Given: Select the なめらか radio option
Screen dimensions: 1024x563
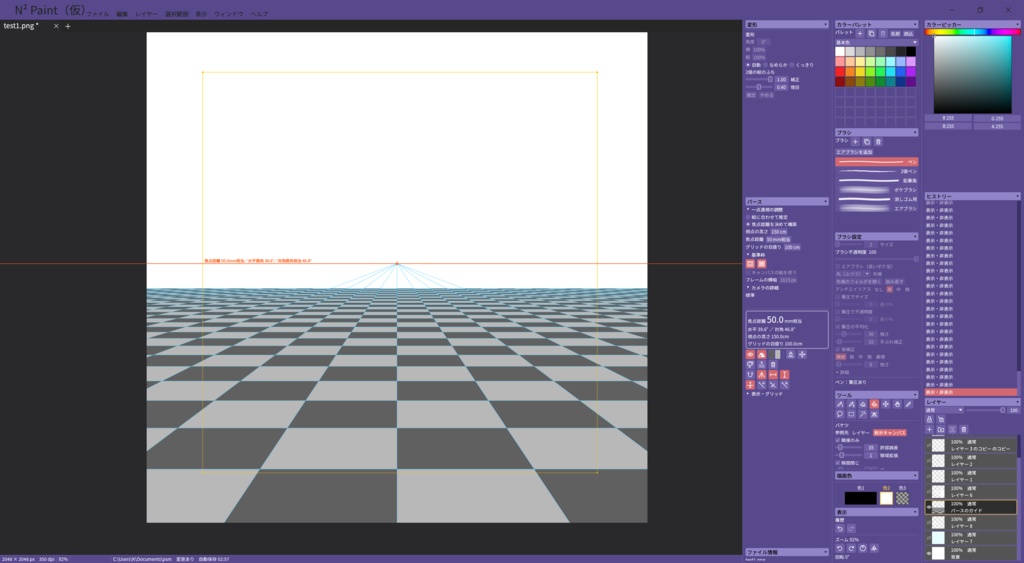Looking at the screenshot, I should point(776,65).
